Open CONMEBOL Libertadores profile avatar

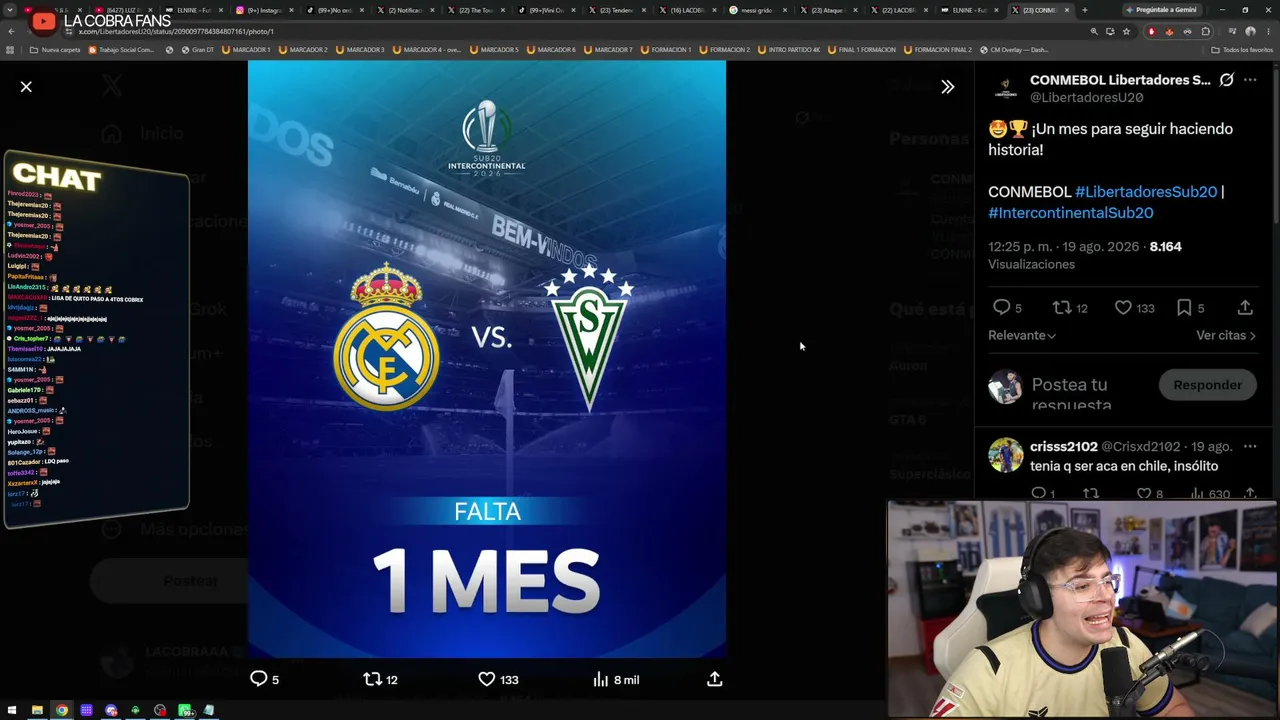coord(1005,88)
